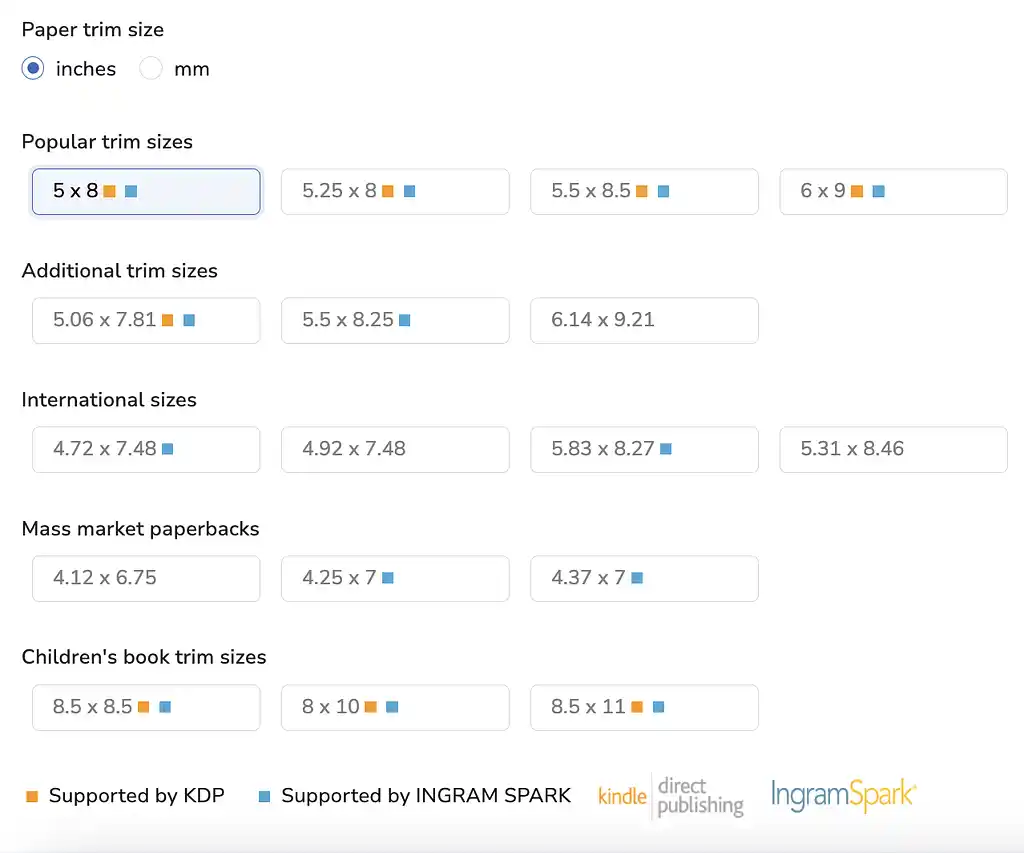Select international size 4.72 x 7.48
Image resolution: width=1024 pixels, height=853 pixels.
click(146, 449)
